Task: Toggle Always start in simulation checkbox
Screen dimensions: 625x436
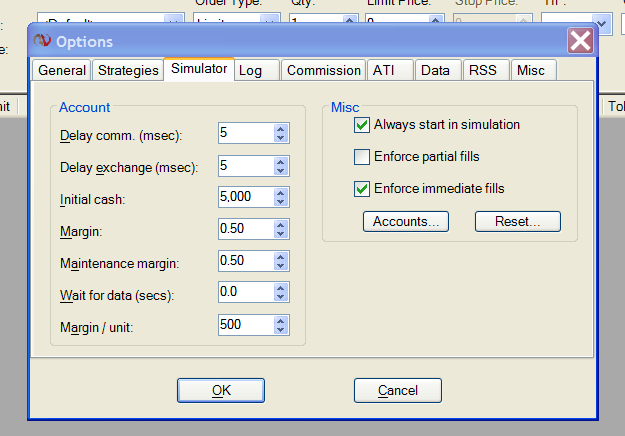Action: (x=362, y=125)
